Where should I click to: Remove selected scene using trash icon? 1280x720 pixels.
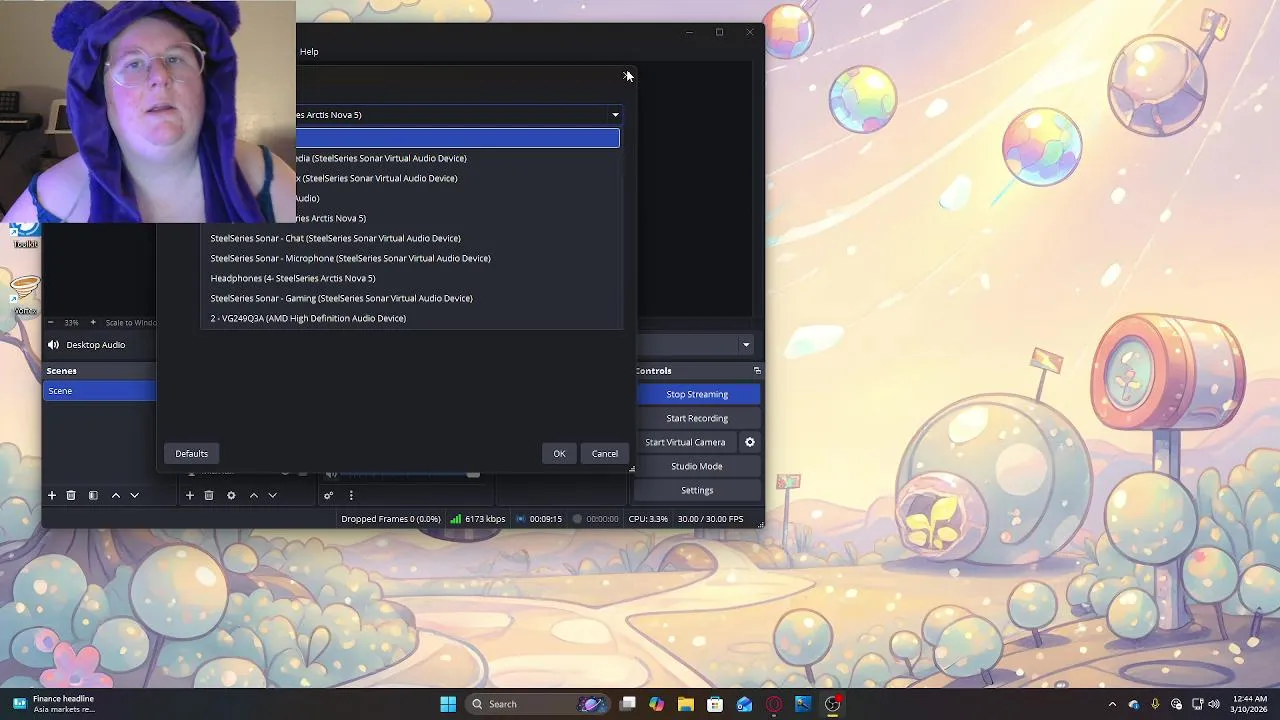pos(71,495)
